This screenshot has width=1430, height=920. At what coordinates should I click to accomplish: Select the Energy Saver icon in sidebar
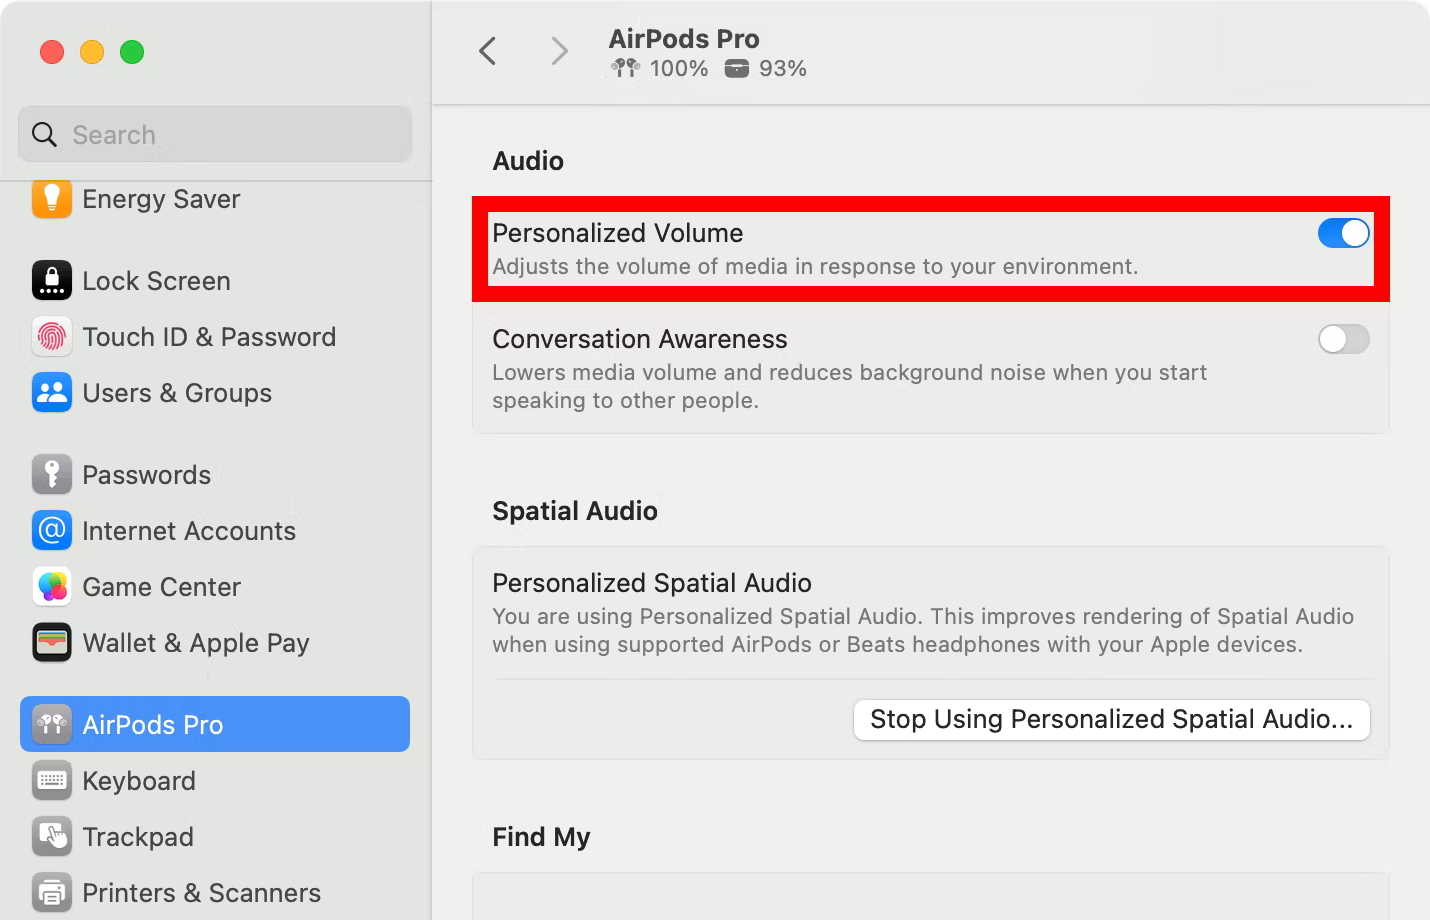point(52,199)
